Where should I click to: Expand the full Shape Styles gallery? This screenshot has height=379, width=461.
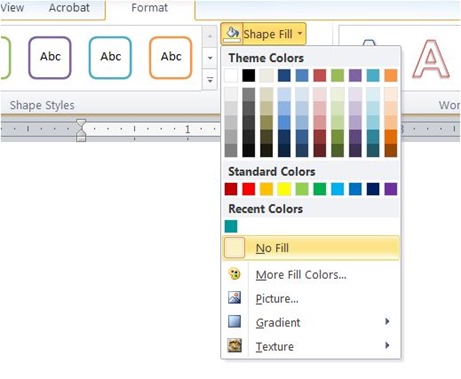click(x=210, y=80)
